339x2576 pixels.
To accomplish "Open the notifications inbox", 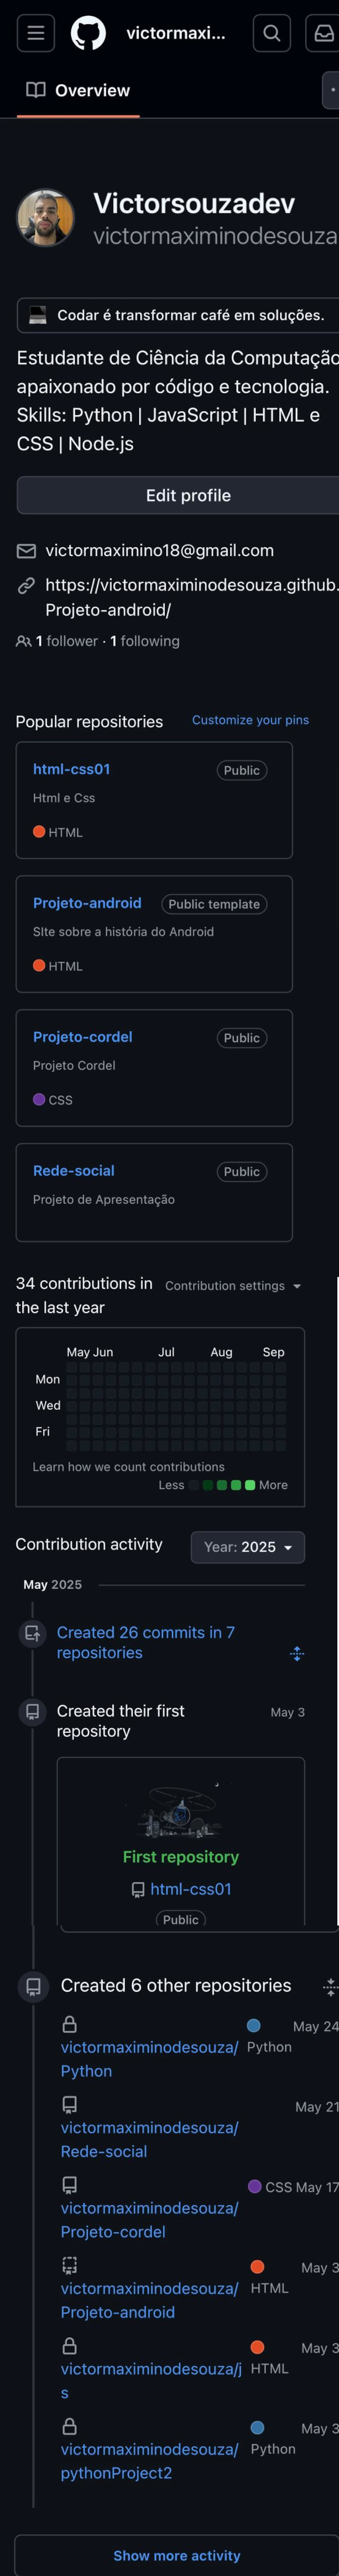I will [x=322, y=33].
